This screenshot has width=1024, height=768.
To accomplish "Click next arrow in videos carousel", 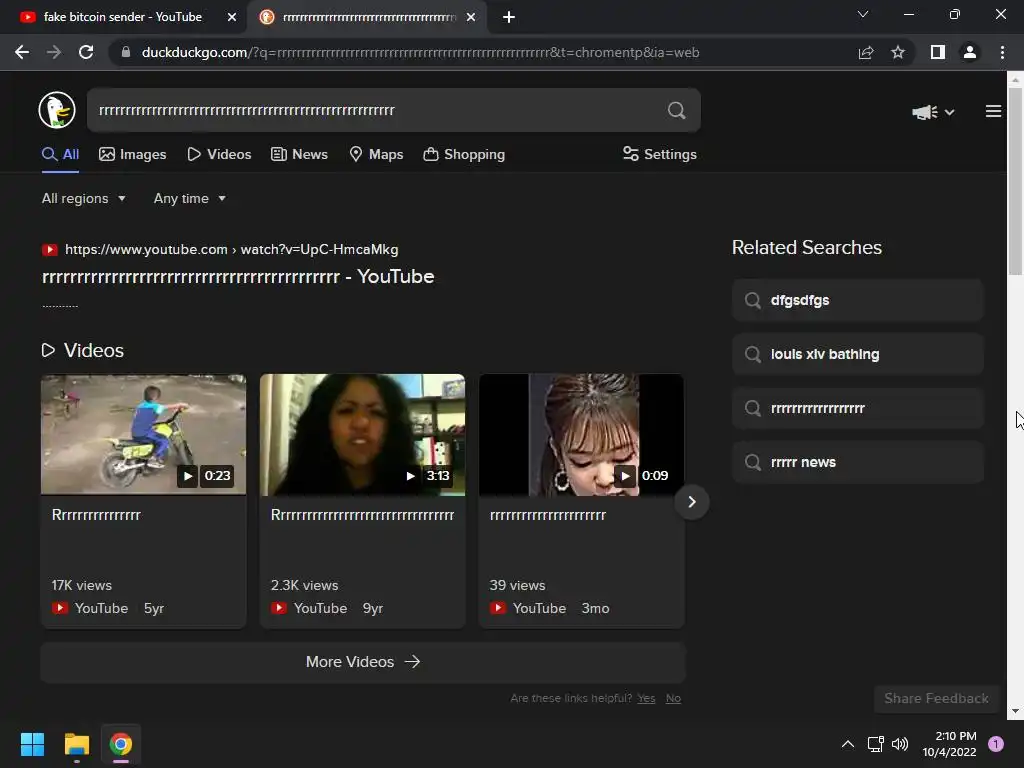I will (x=692, y=502).
